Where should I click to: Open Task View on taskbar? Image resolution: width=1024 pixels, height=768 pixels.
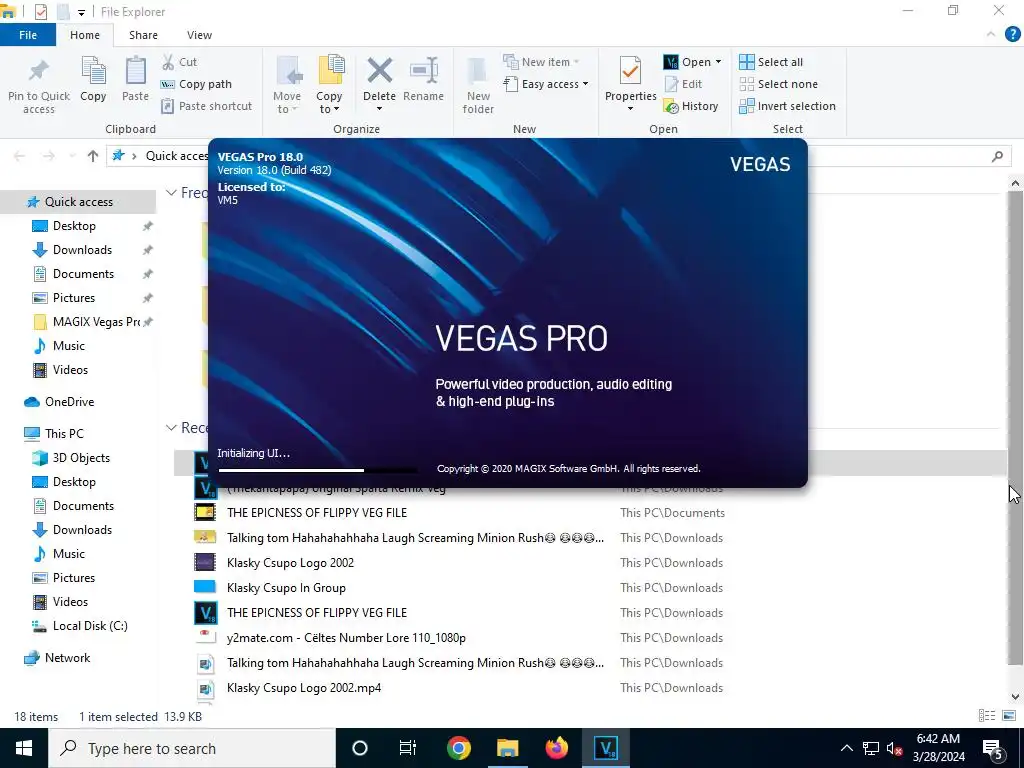pos(408,748)
